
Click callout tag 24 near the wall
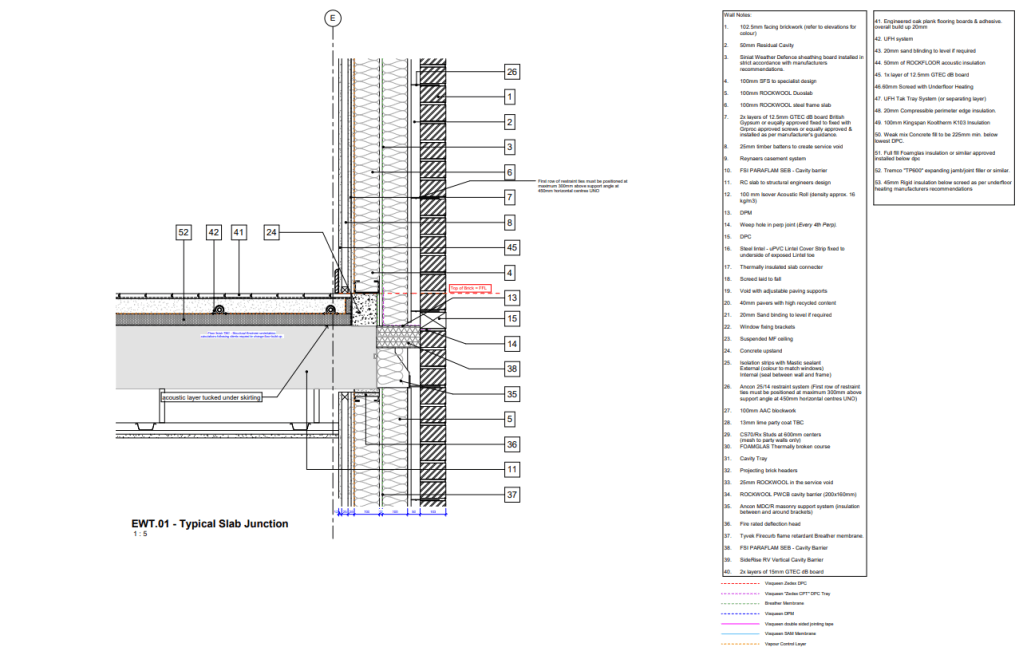coord(272,232)
